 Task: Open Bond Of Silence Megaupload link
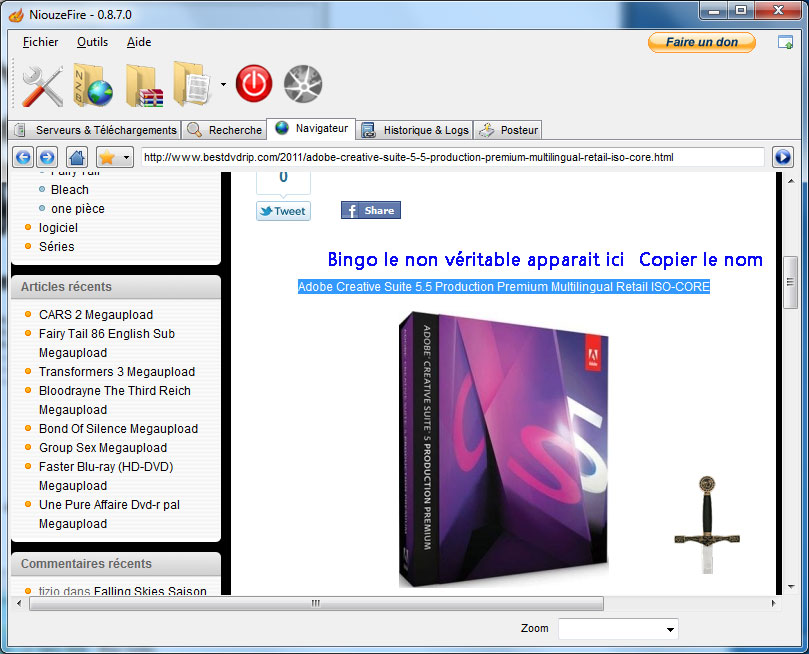tap(119, 429)
